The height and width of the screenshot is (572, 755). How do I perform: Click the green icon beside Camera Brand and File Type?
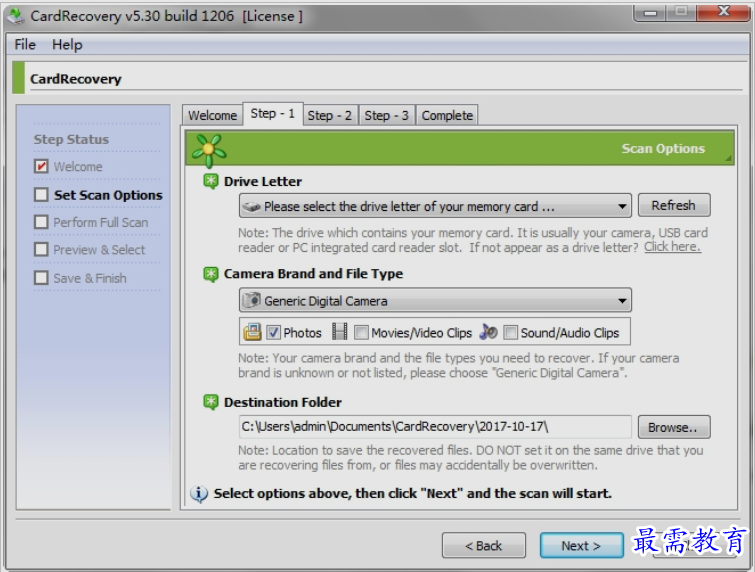(x=210, y=274)
